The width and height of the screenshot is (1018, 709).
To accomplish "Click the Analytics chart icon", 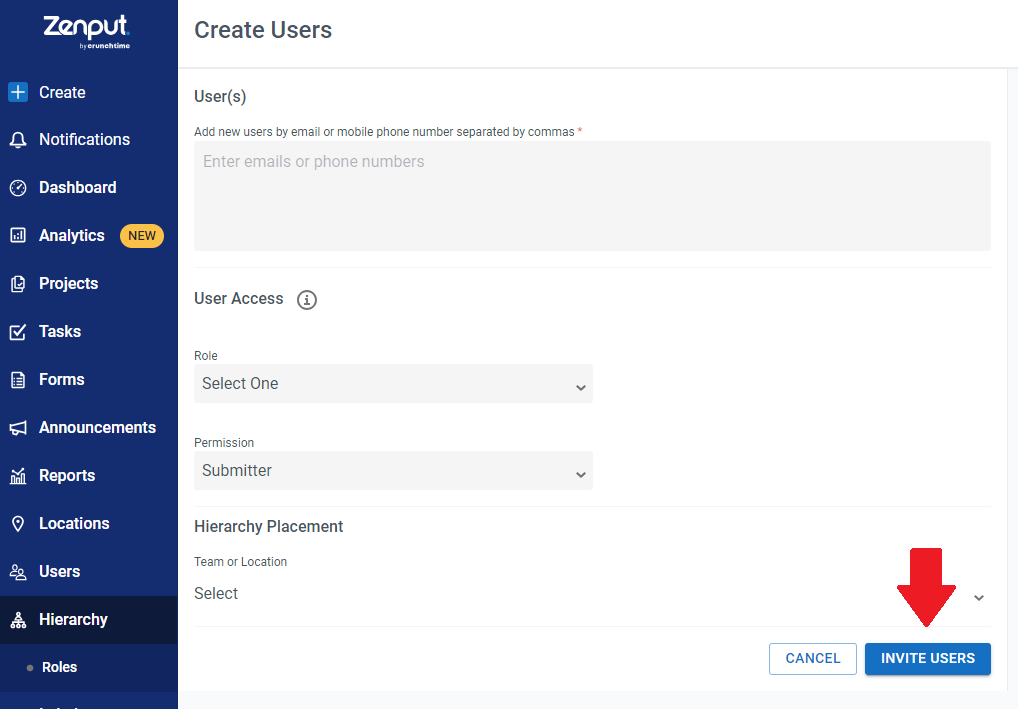I will pyautogui.click(x=18, y=235).
